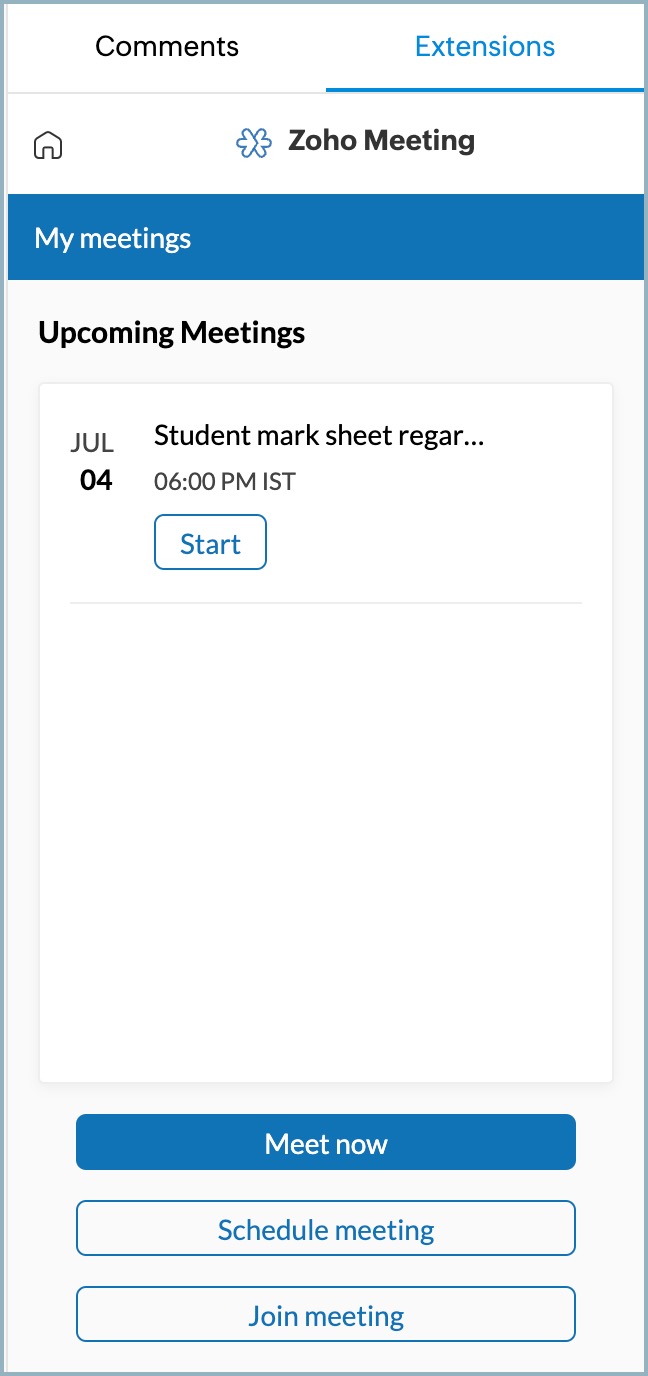Open Schedule meeting

[326, 1229]
